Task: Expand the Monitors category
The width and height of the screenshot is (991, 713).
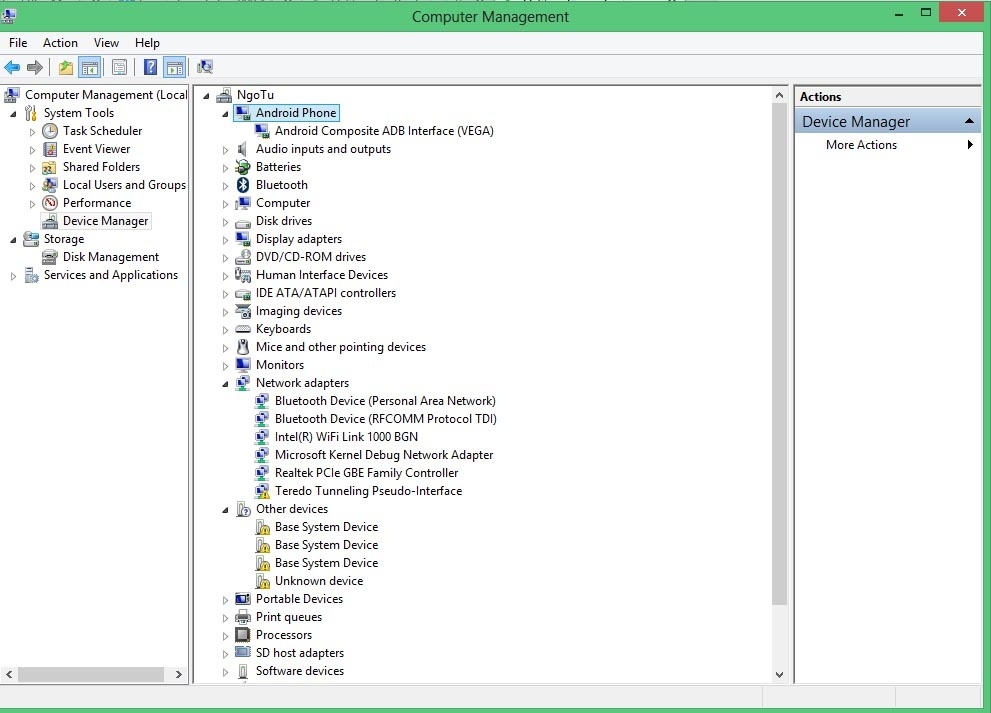Action: [x=225, y=366]
